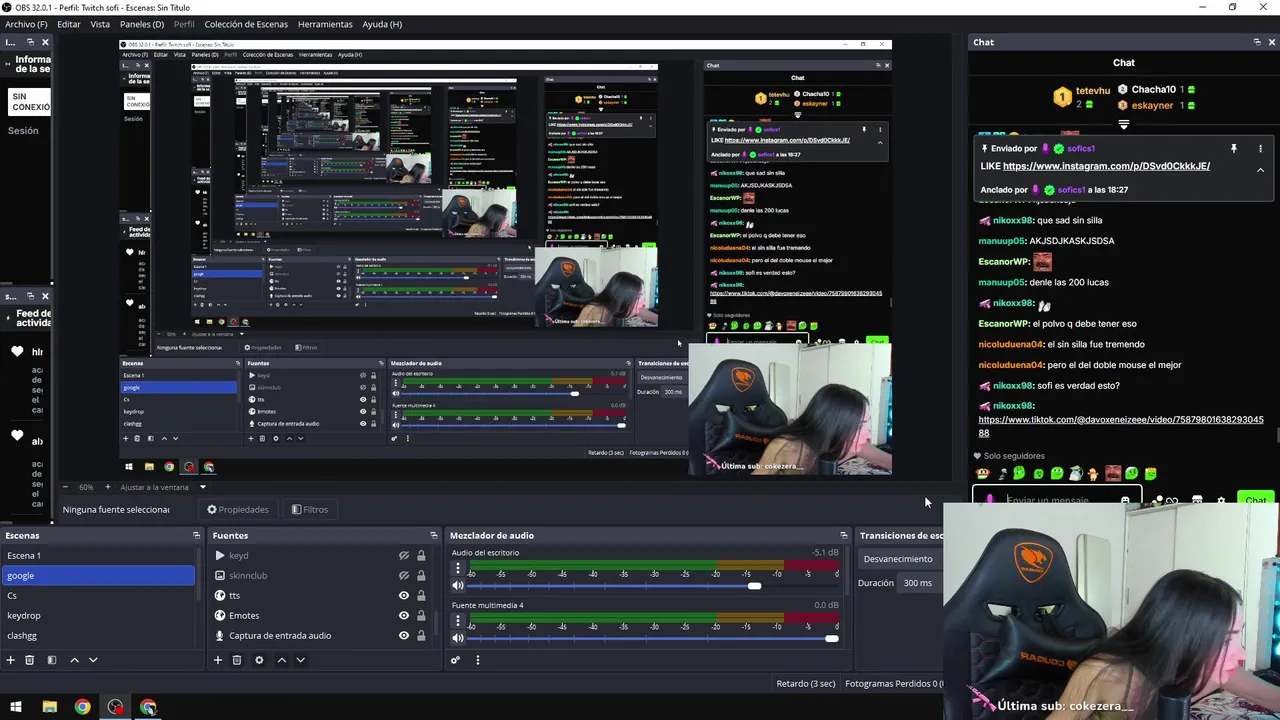Open Paneles (D) menu
This screenshot has height=720, width=1280.
tap(142, 24)
